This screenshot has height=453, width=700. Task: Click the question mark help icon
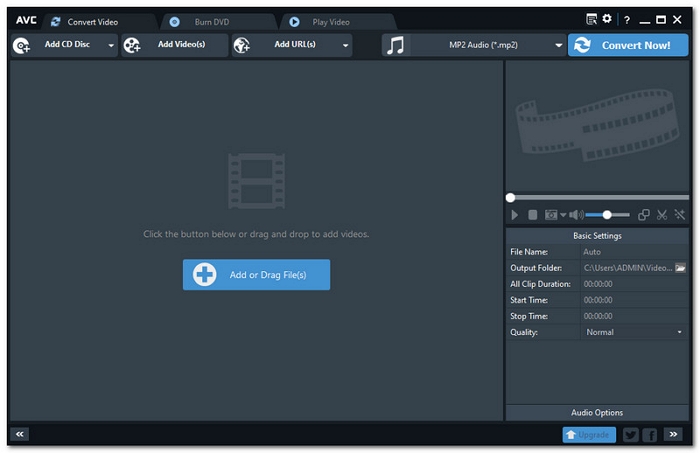coord(626,20)
